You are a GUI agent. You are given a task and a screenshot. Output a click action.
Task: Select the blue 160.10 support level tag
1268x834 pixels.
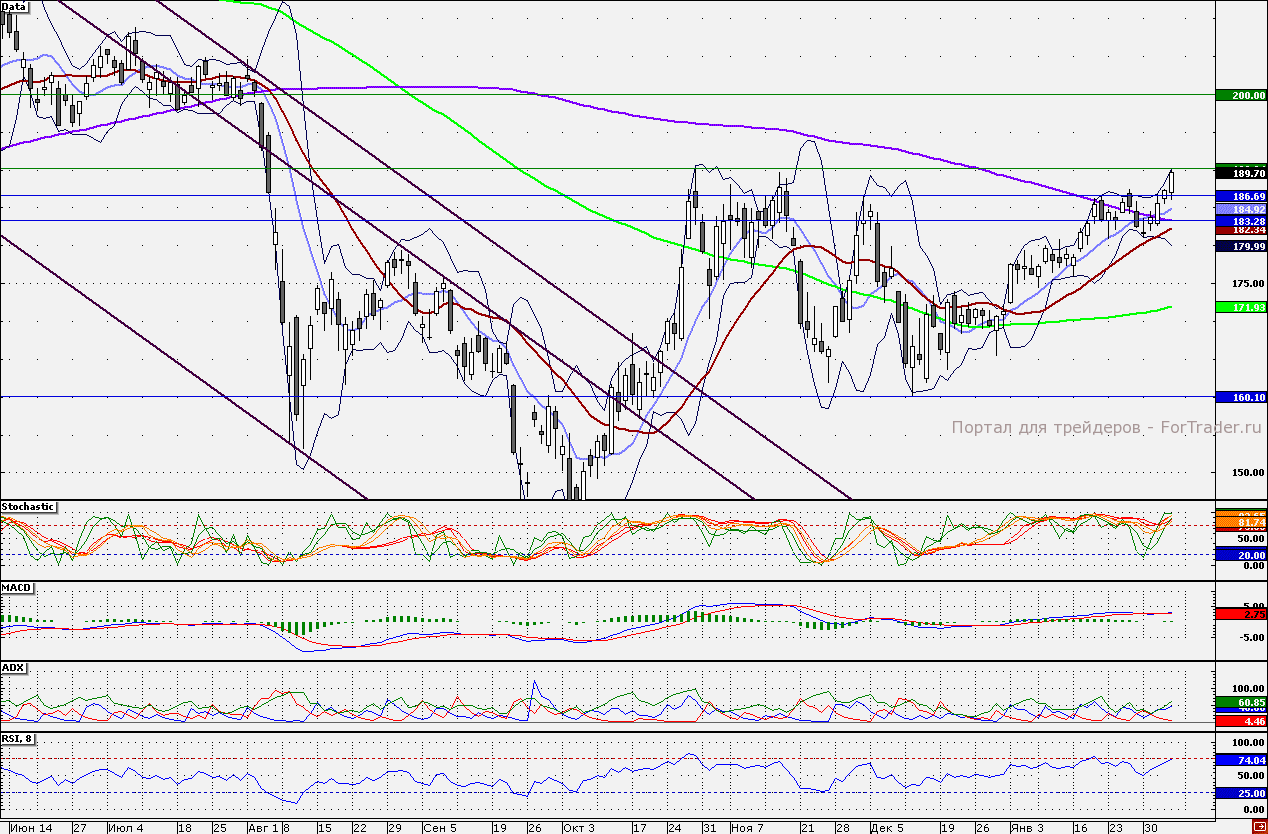[1241, 397]
